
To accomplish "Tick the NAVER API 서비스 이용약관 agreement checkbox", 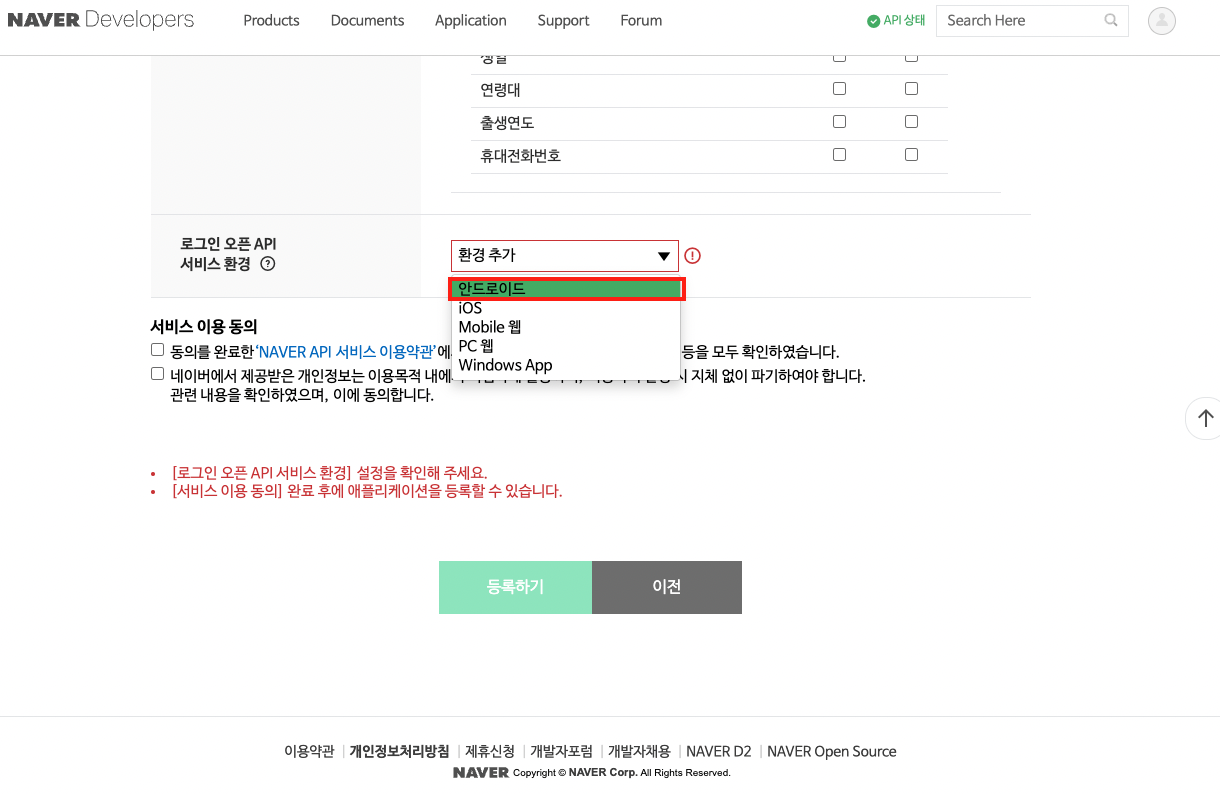I will pyautogui.click(x=157, y=350).
